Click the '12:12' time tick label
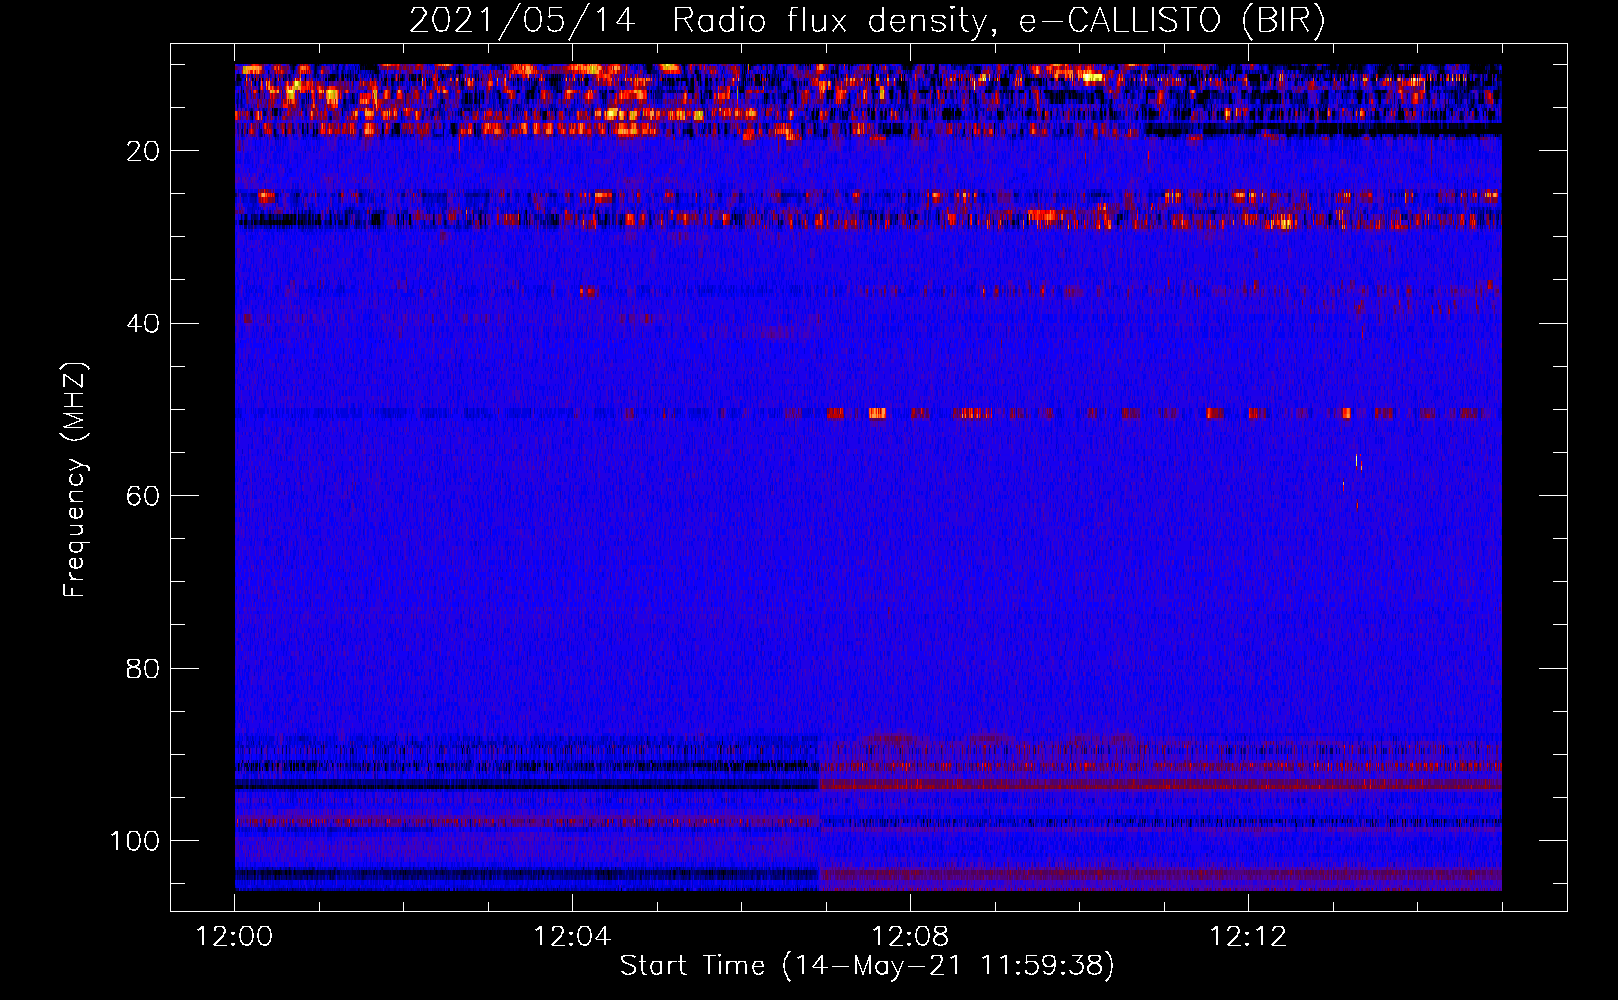 click(1247, 937)
